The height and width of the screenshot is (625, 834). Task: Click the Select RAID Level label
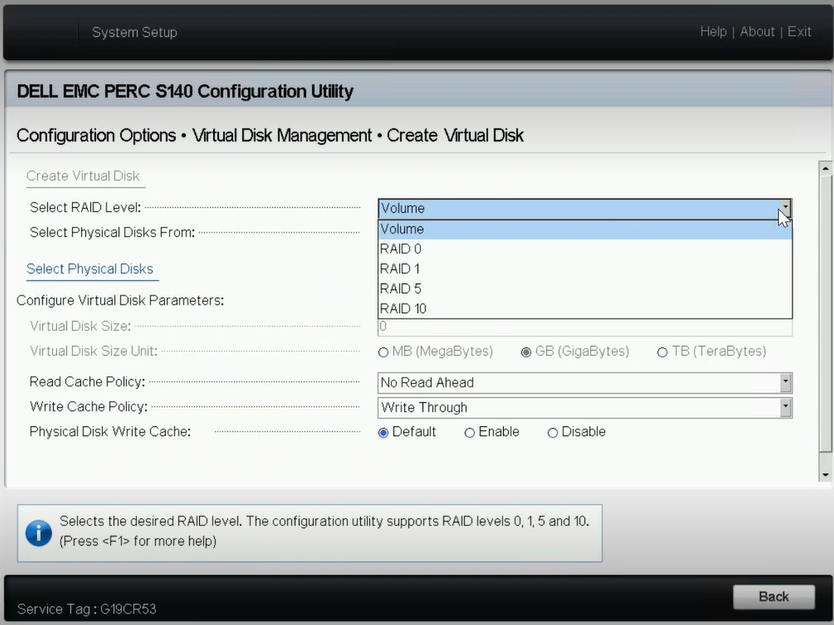point(85,207)
